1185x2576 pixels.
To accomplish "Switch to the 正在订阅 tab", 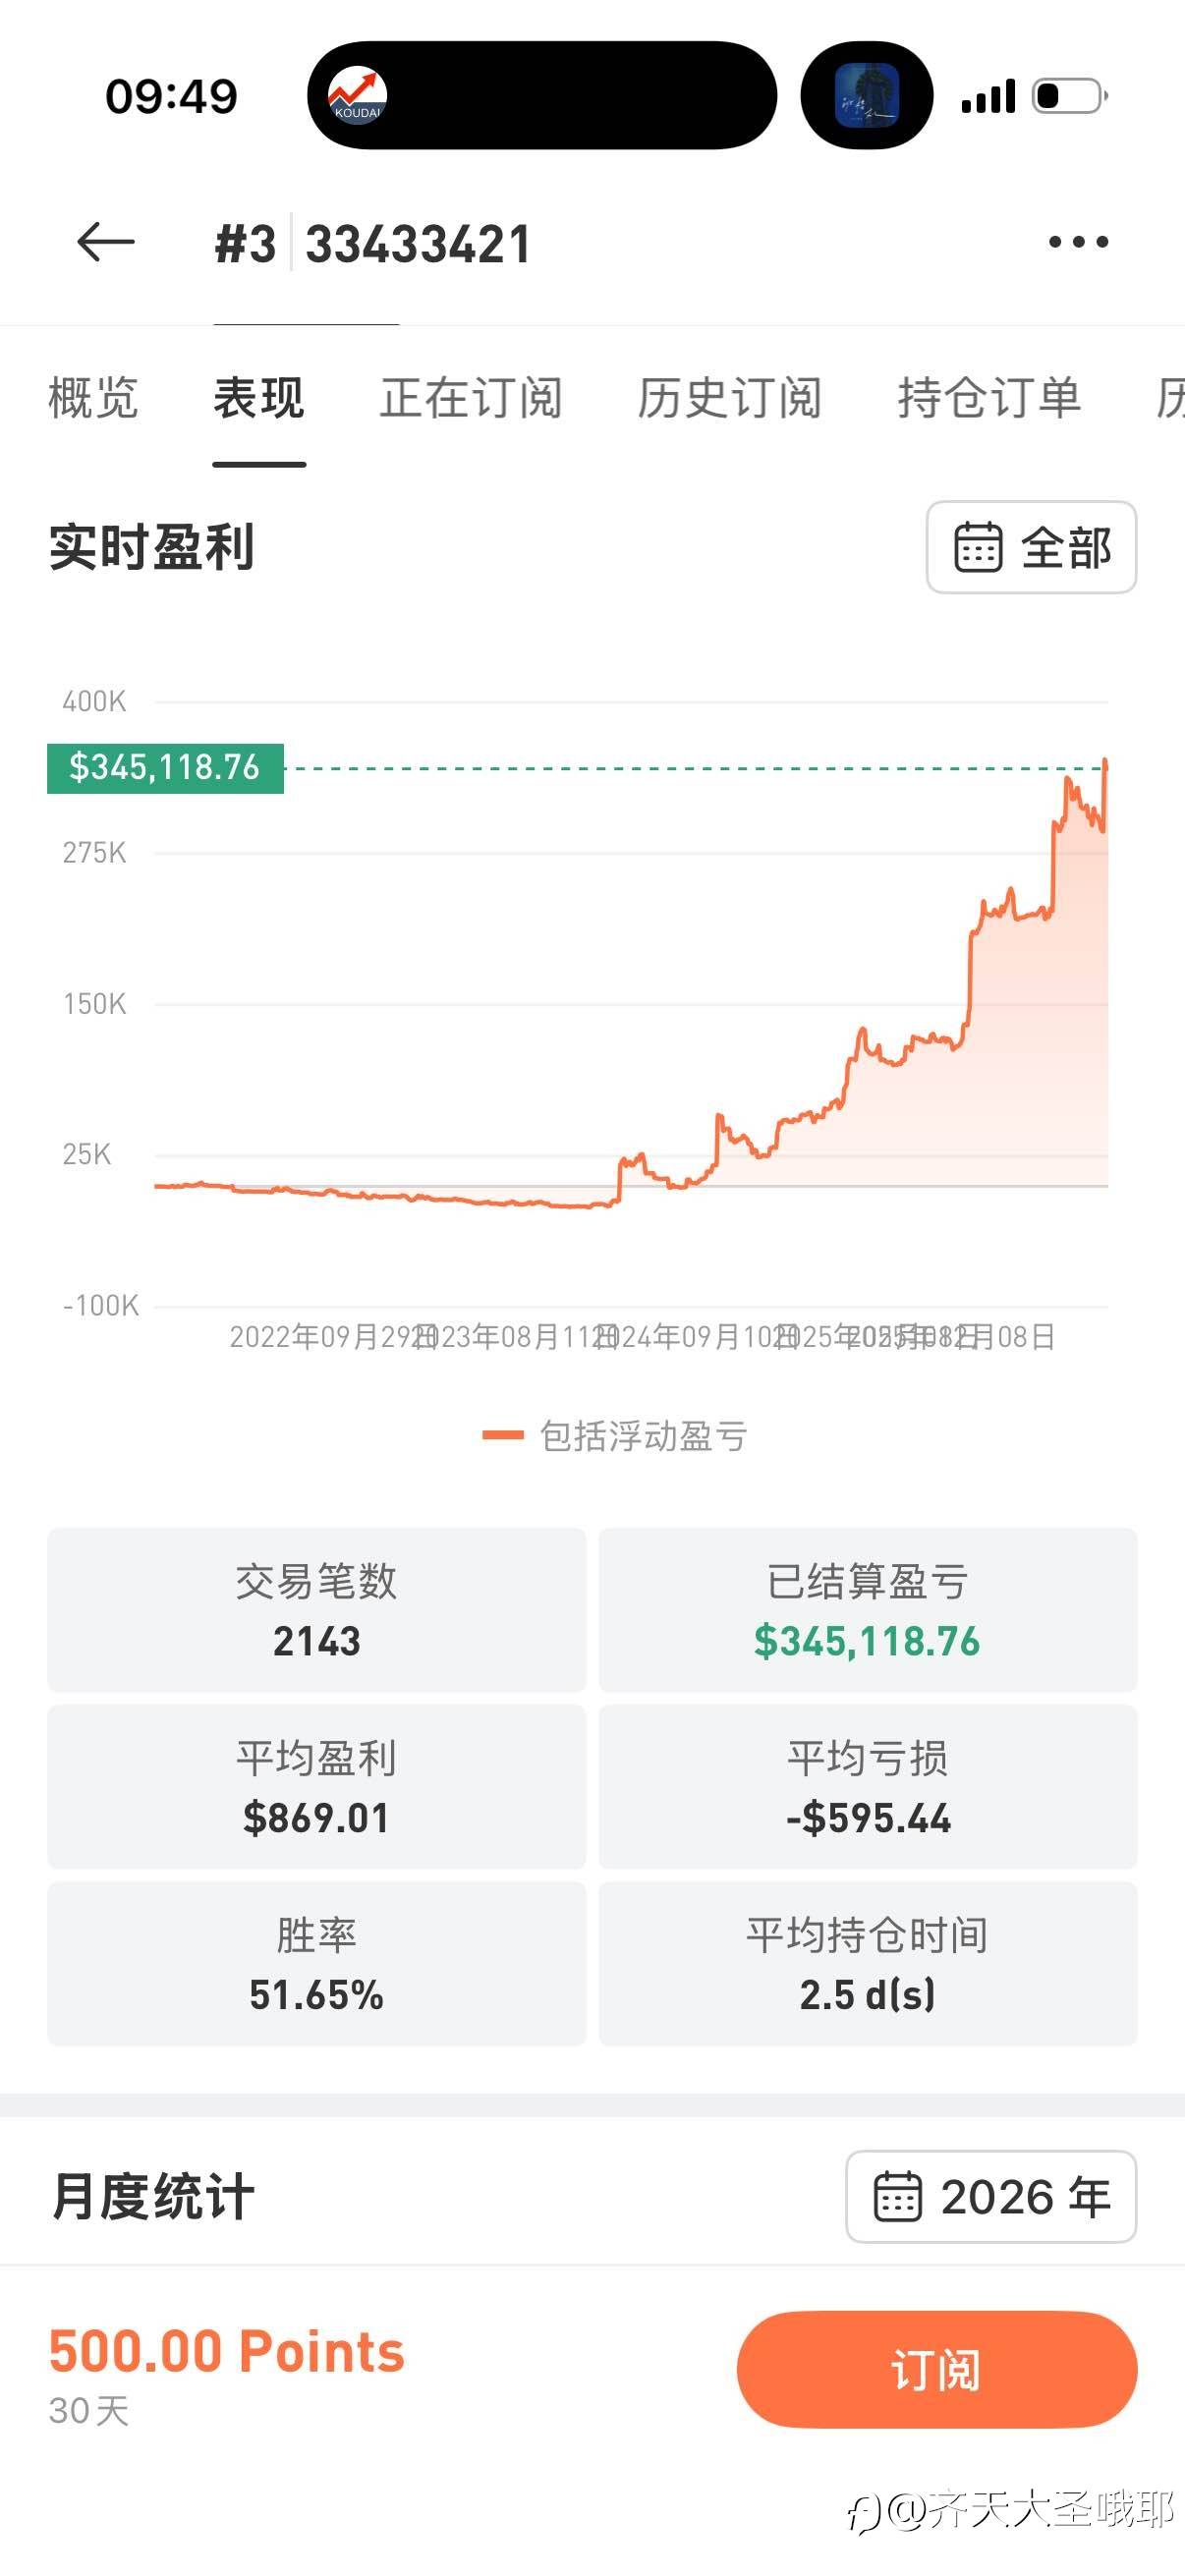I will click(x=470, y=398).
